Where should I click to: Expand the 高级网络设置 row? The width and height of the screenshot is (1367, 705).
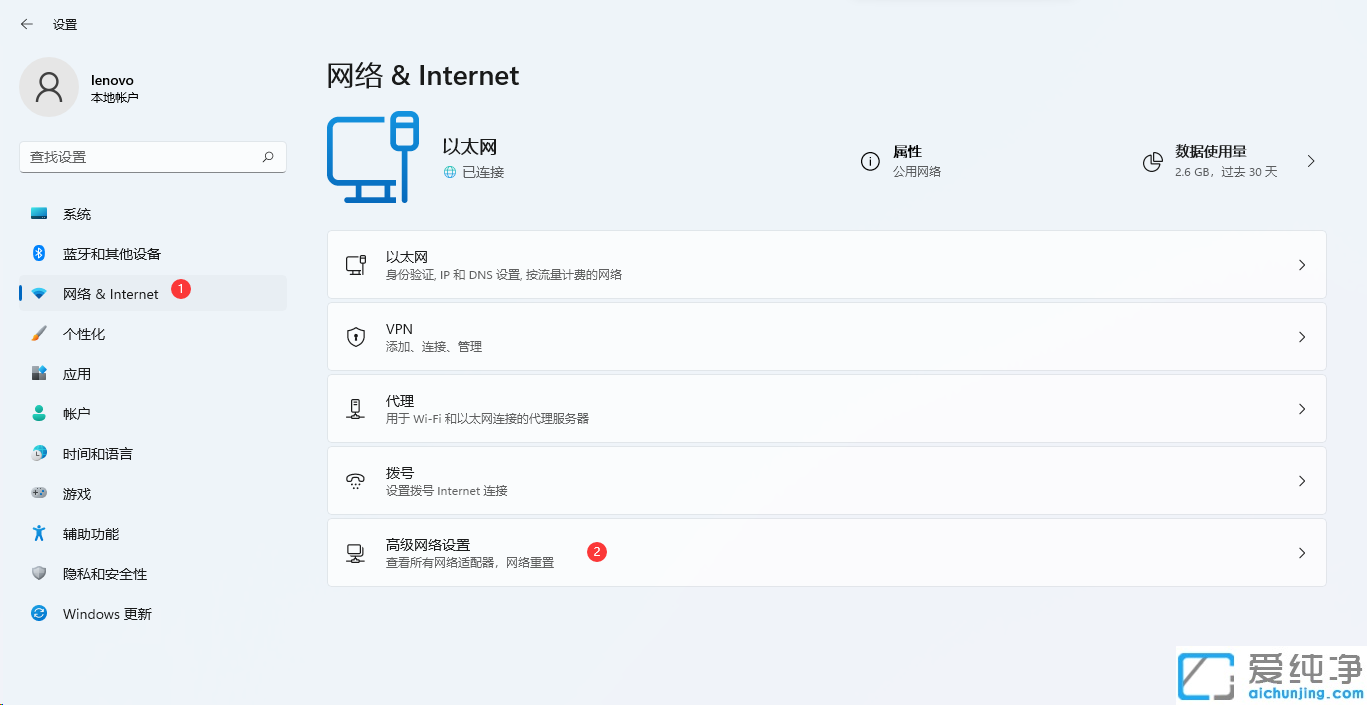826,552
